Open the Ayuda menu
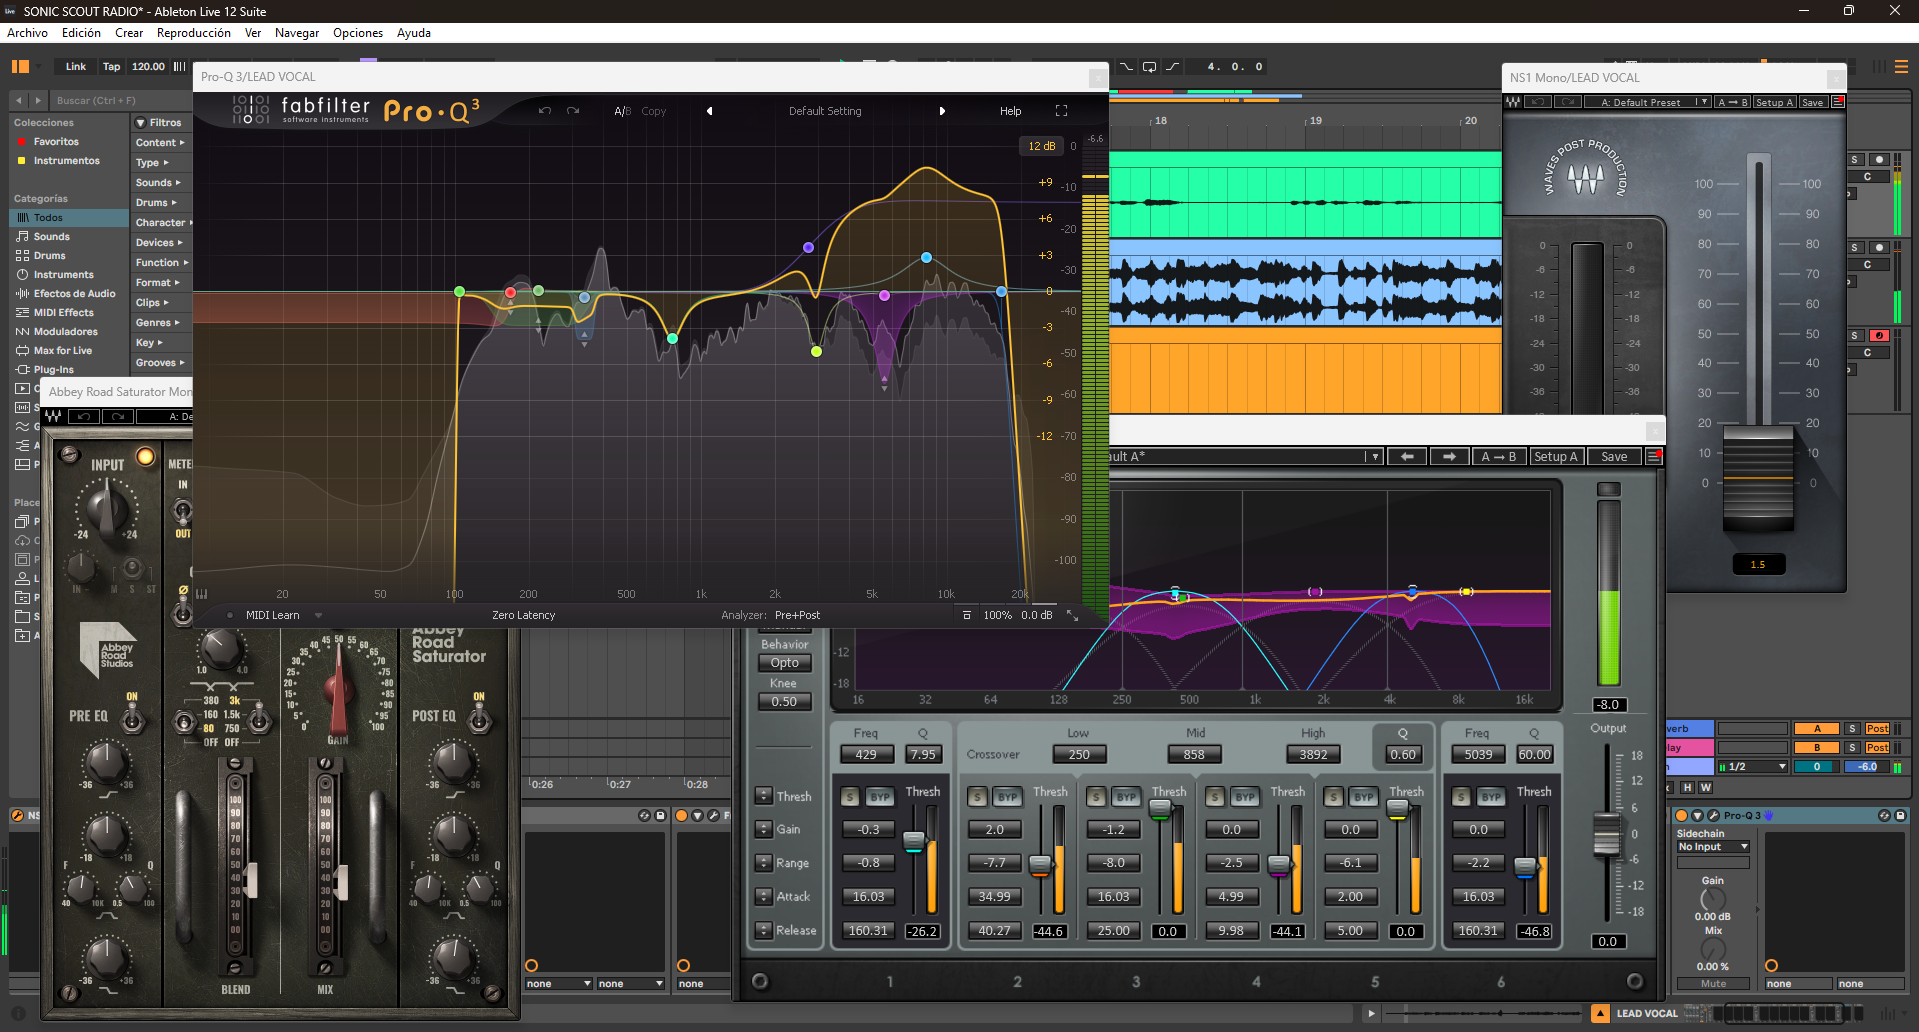 (414, 33)
